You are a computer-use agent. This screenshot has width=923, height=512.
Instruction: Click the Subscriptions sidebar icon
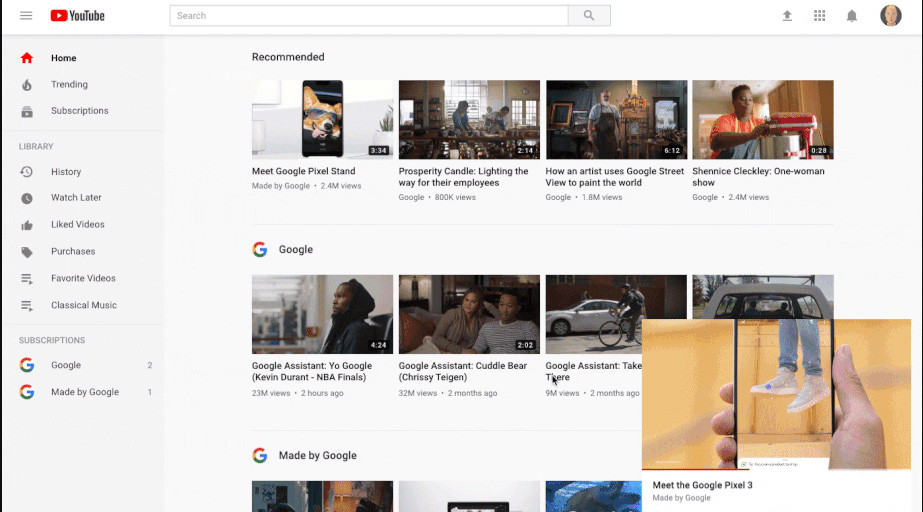click(26, 111)
